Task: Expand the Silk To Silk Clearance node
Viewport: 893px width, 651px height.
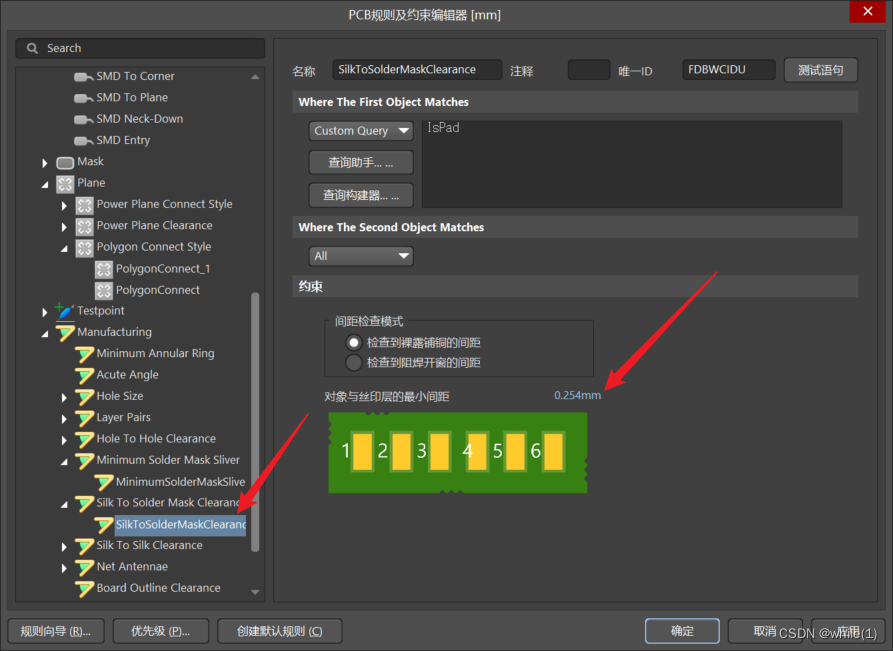Action: pyautogui.click(x=64, y=546)
